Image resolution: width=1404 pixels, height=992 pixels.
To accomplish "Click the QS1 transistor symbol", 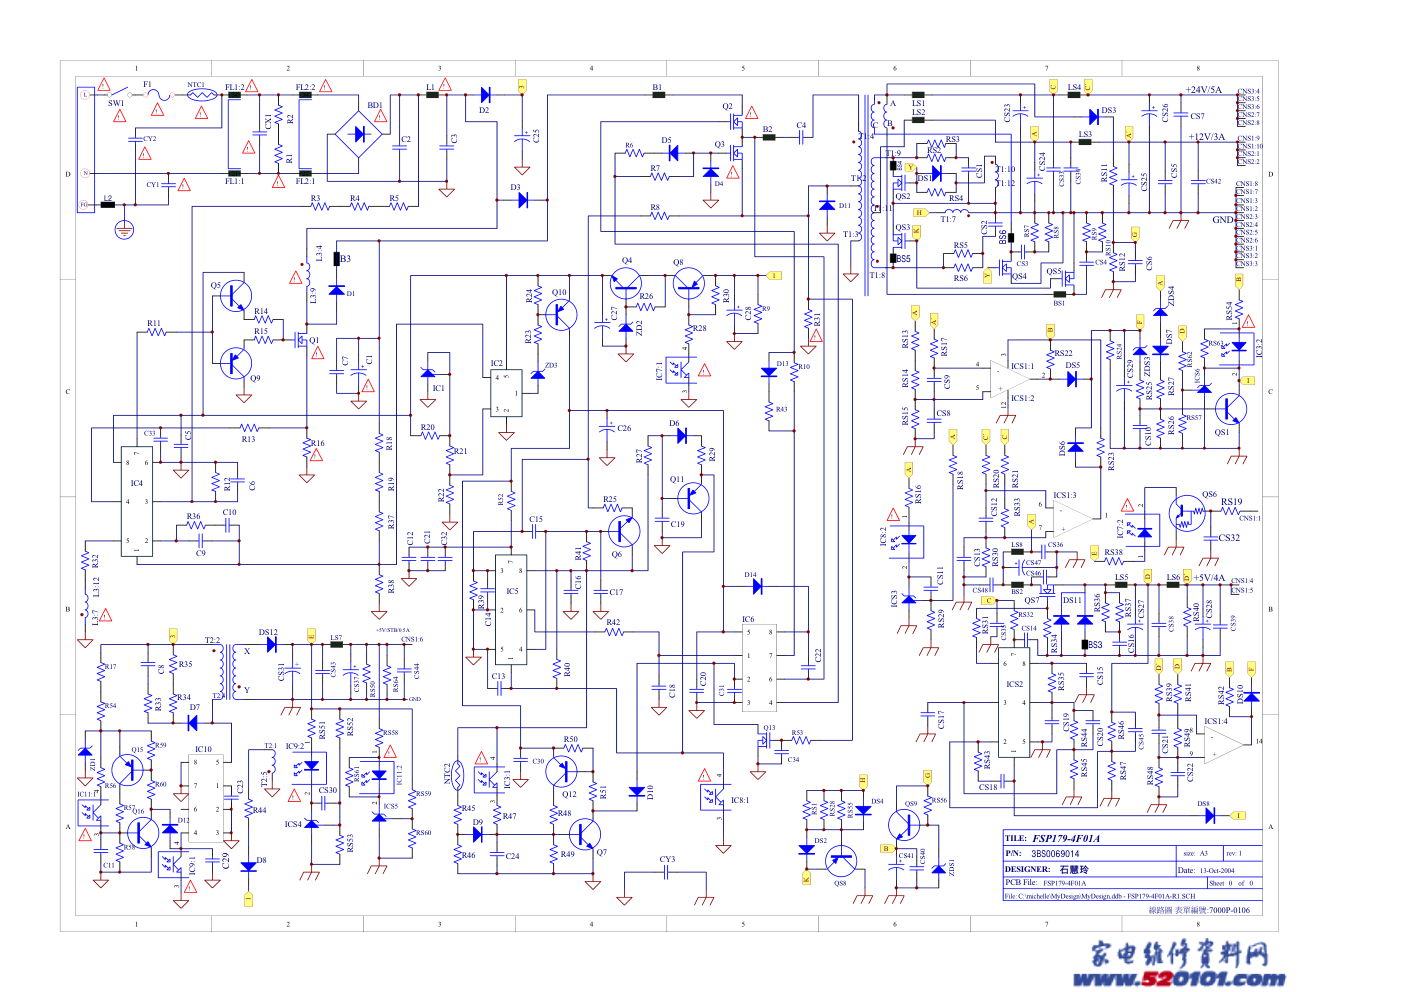I will pos(1230,409).
